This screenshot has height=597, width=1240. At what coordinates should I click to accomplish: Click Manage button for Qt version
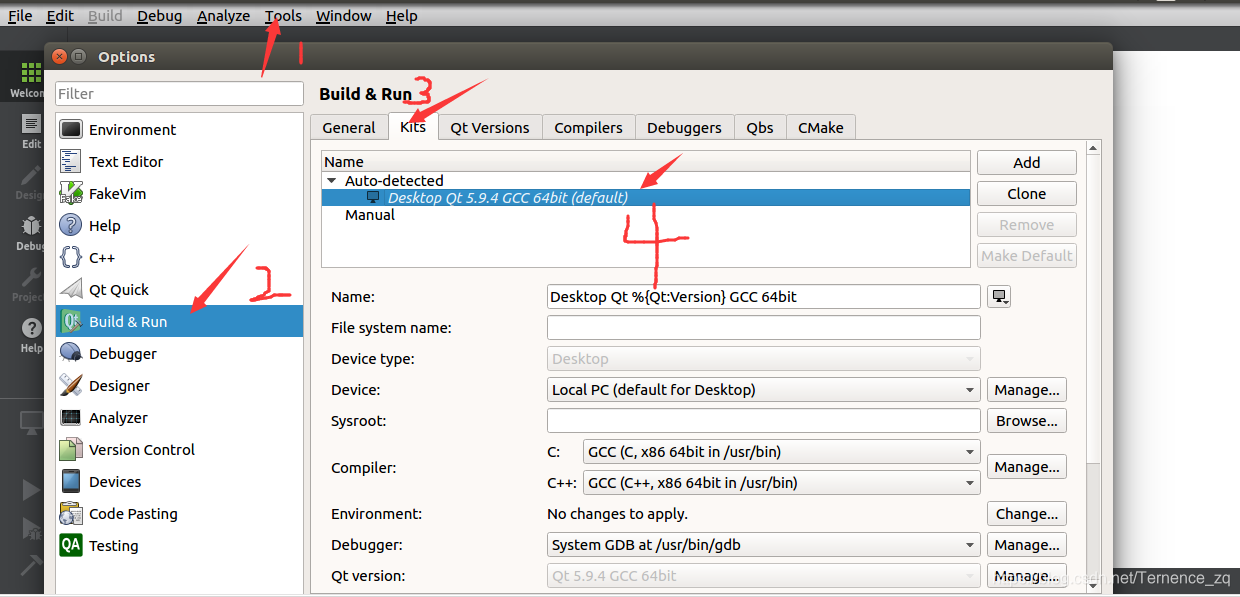point(1027,576)
